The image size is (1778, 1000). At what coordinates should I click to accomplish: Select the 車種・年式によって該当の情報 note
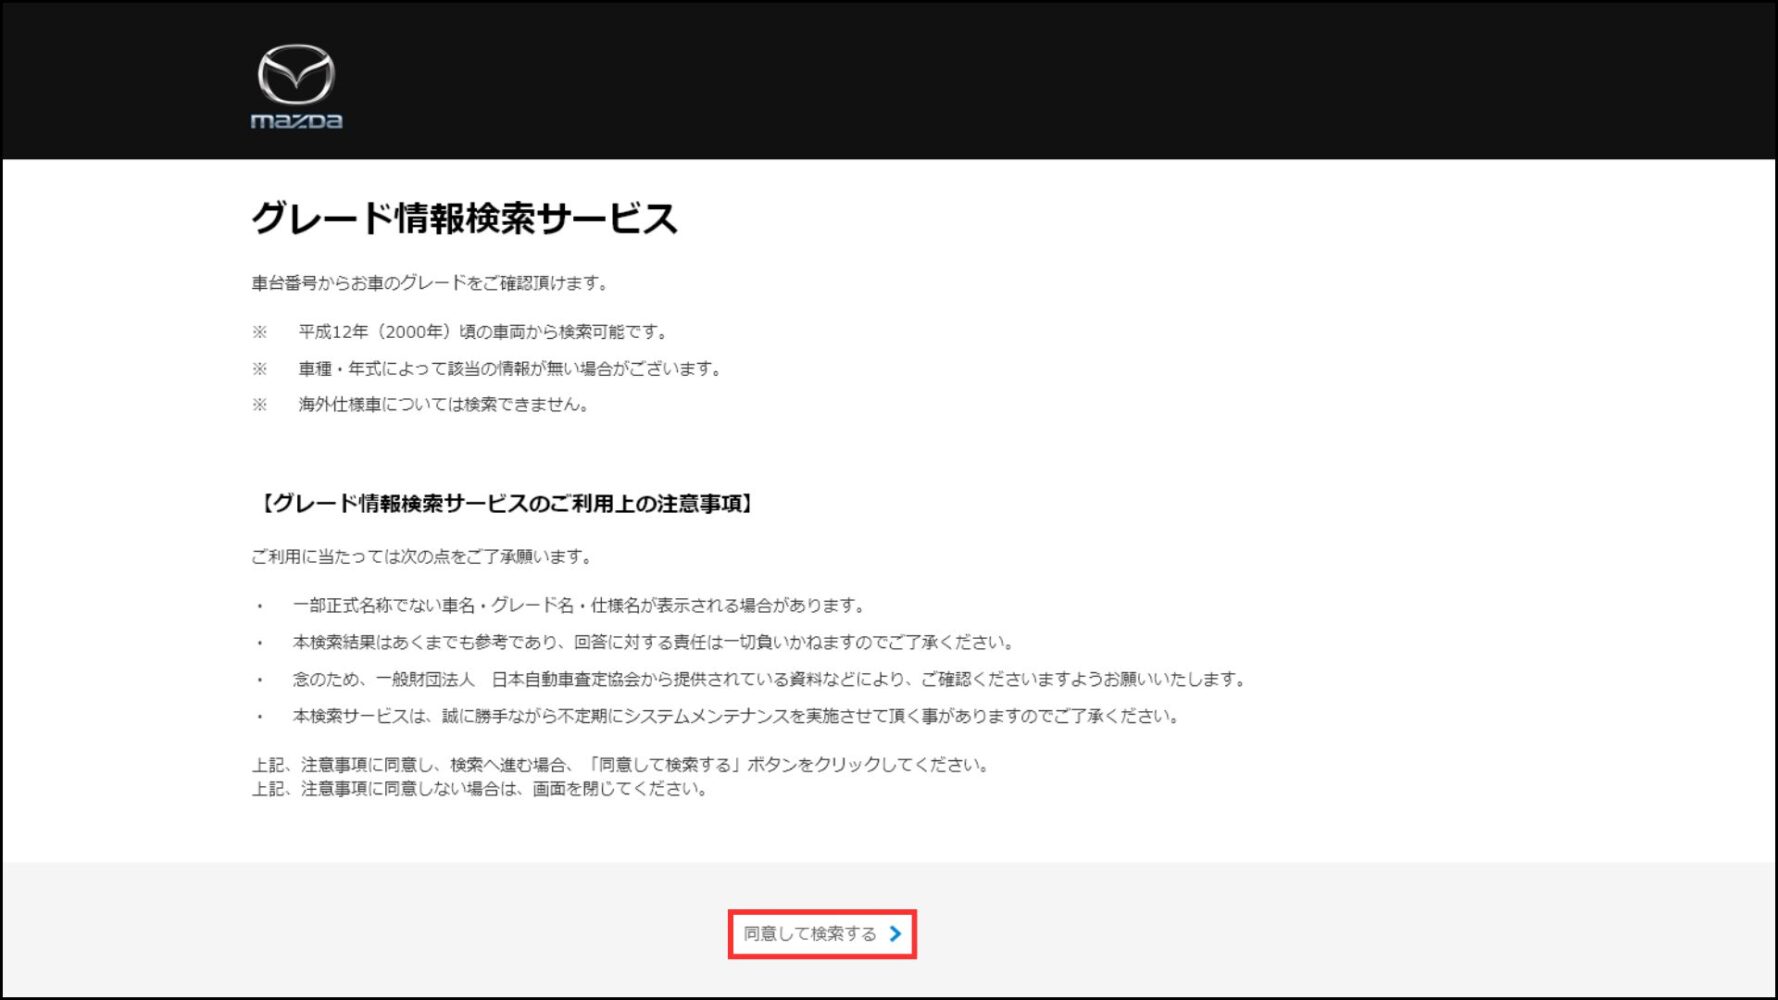click(x=510, y=369)
